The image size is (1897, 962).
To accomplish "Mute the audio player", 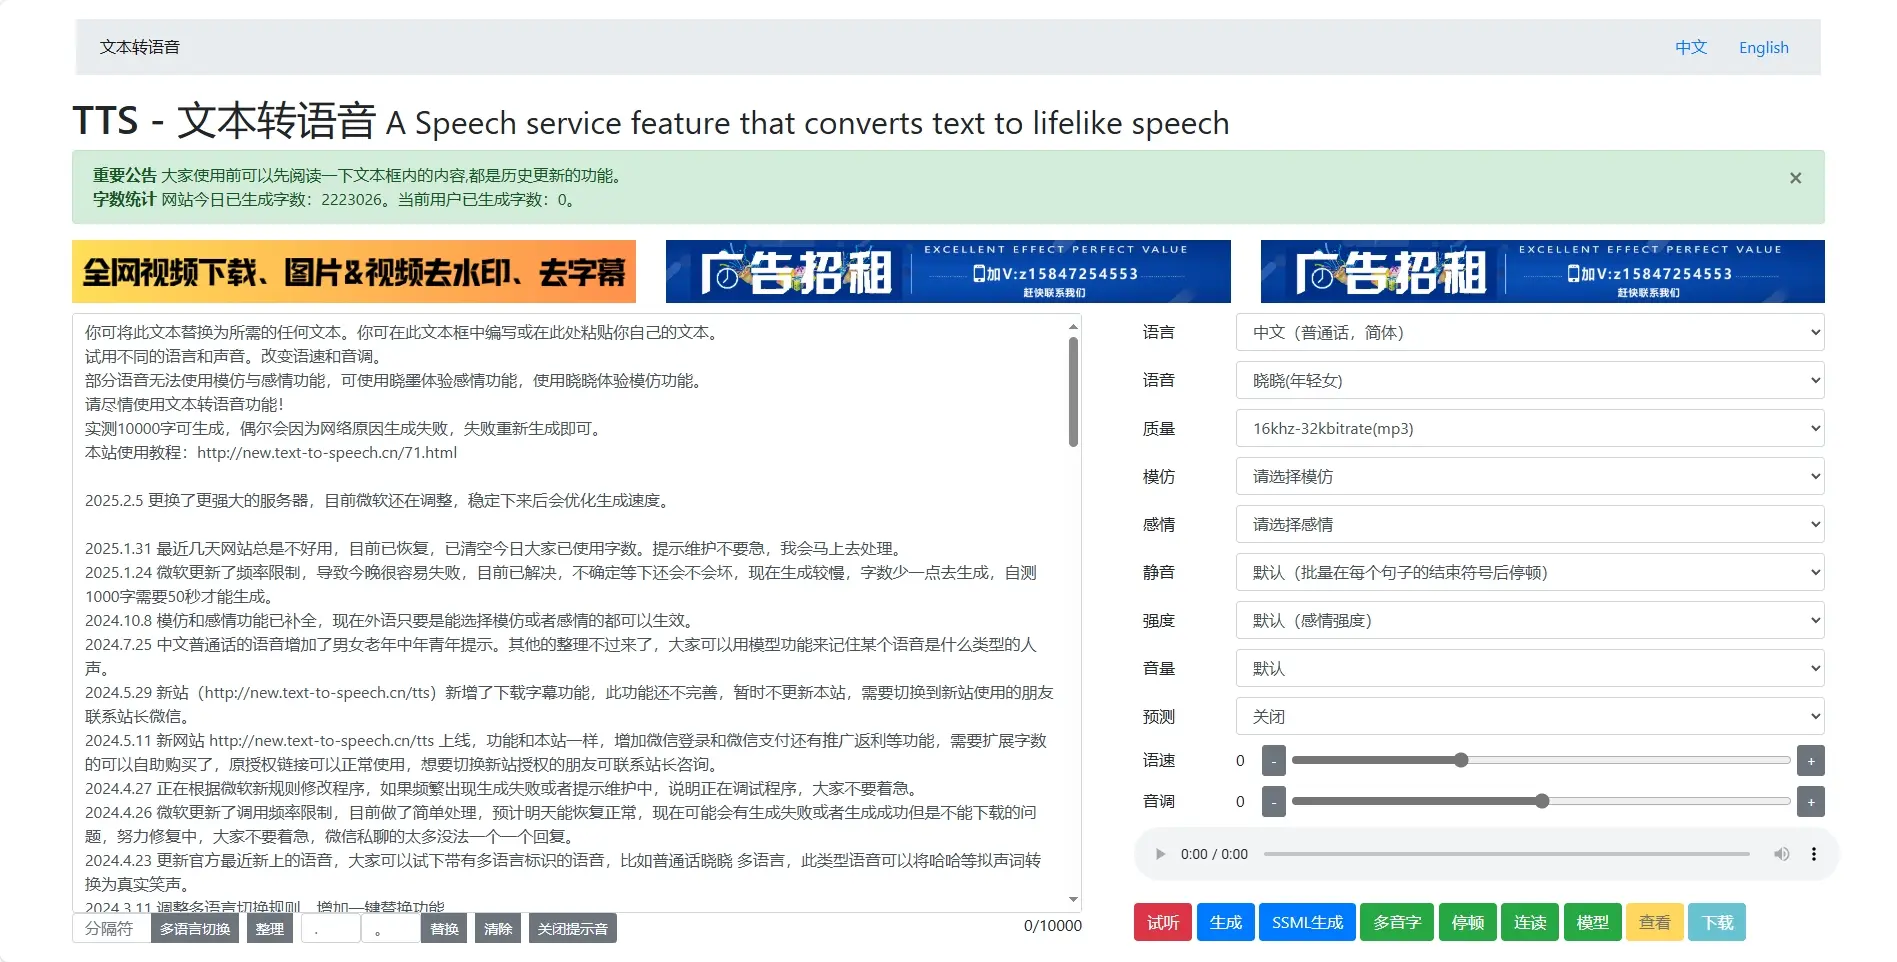I will click(1781, 853).
